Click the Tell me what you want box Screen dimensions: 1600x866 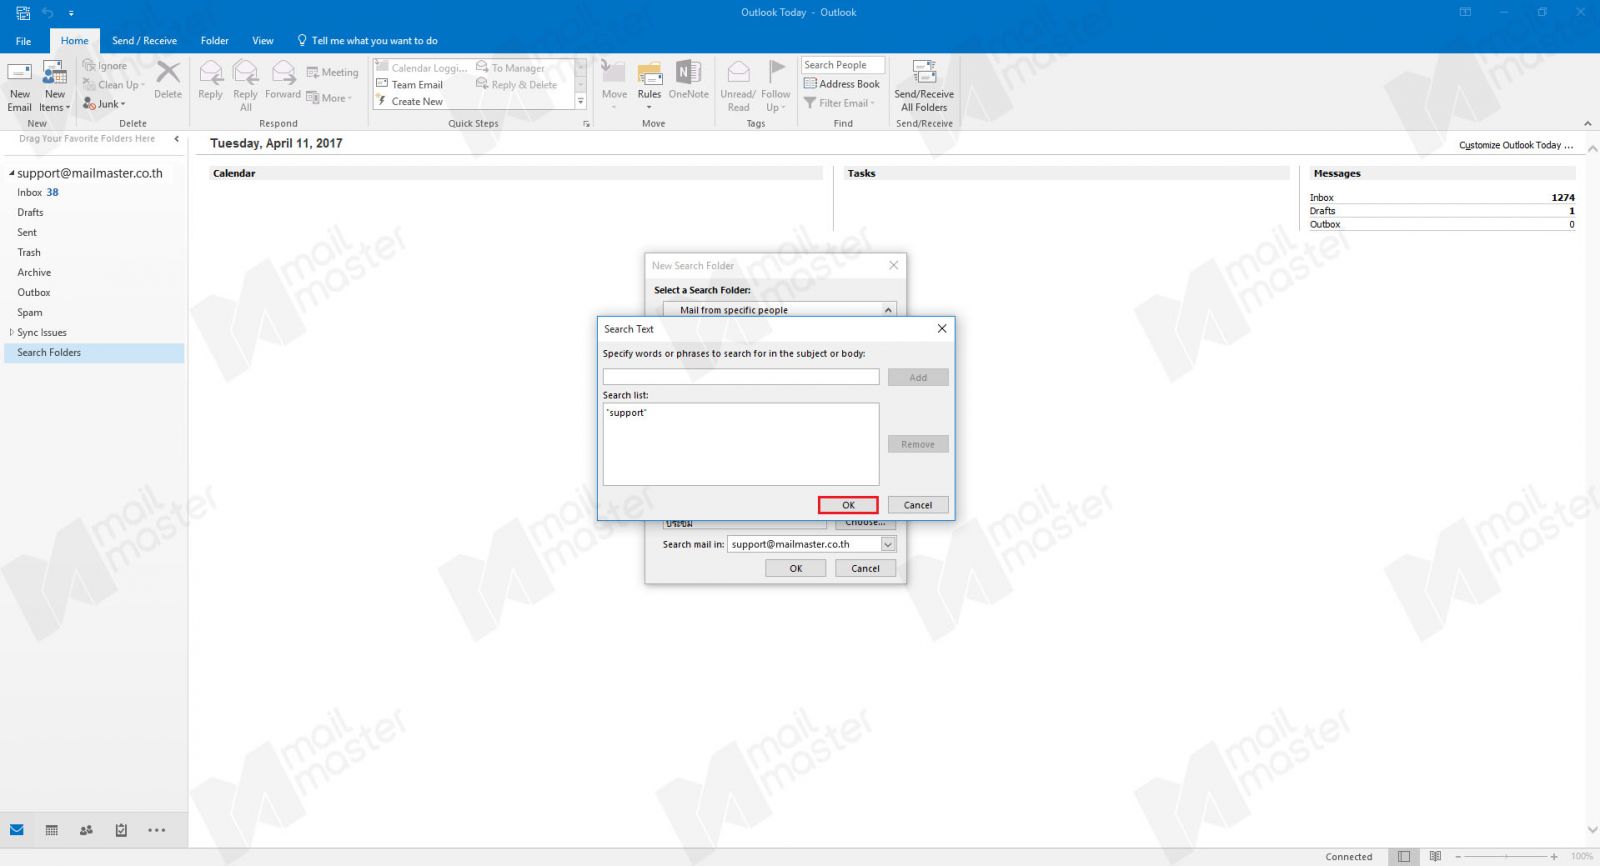pos(368,41)
